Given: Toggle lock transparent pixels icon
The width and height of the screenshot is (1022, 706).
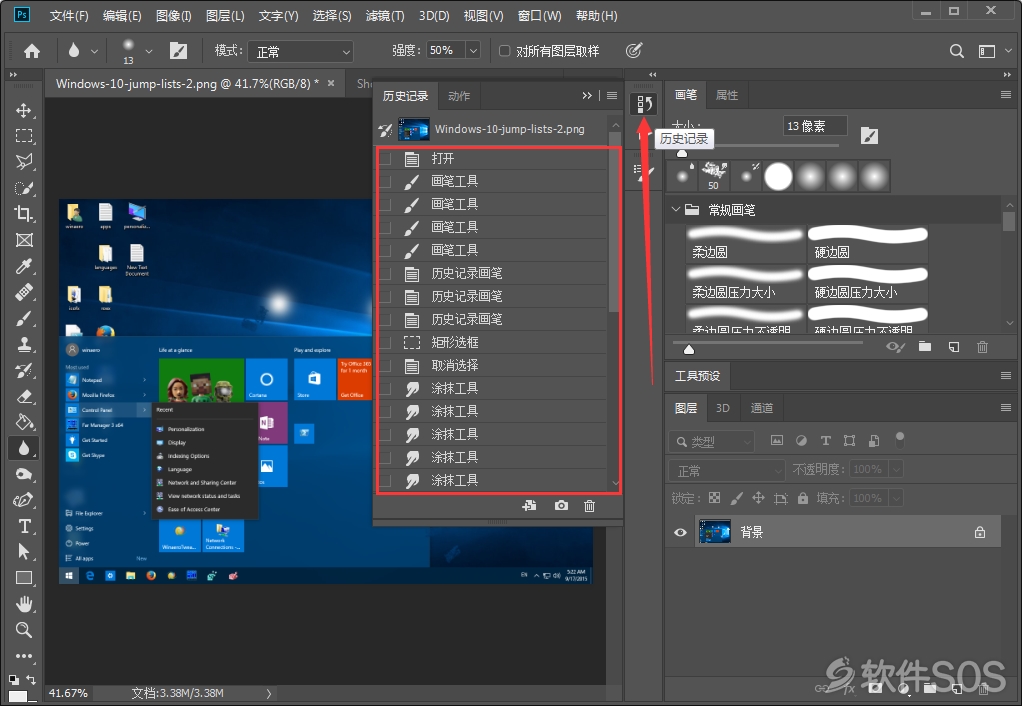Looking at the screenshot, I should (715, 498).
